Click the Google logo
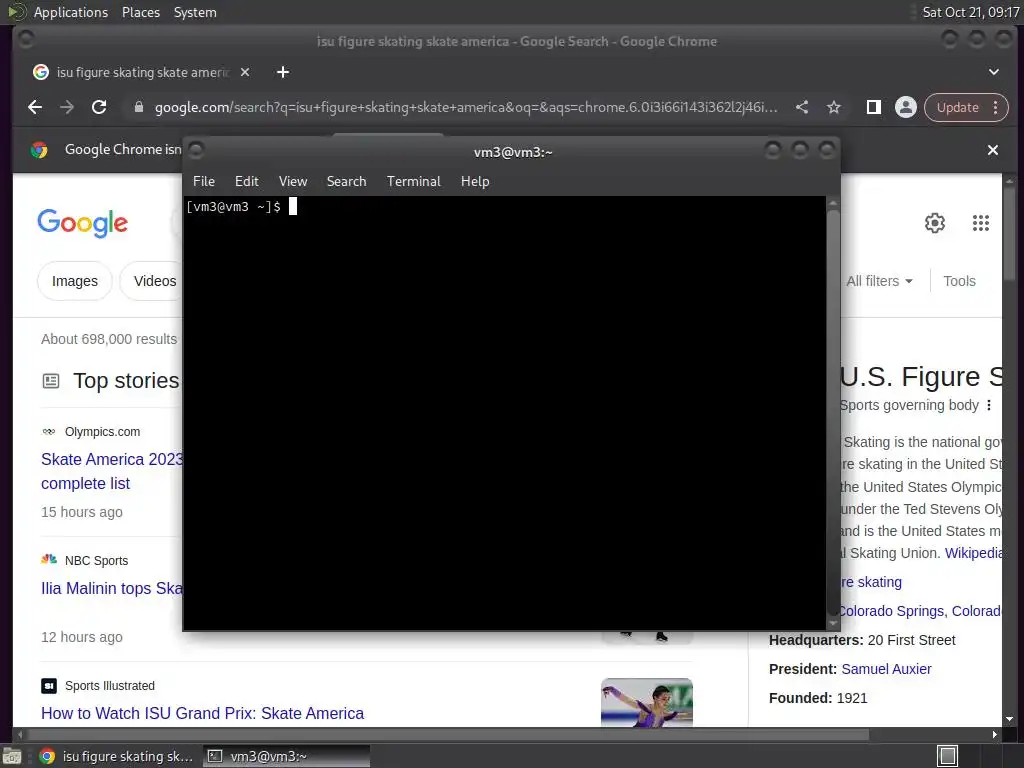Viewport: 1024px width, 768px height. coord(82,223)
